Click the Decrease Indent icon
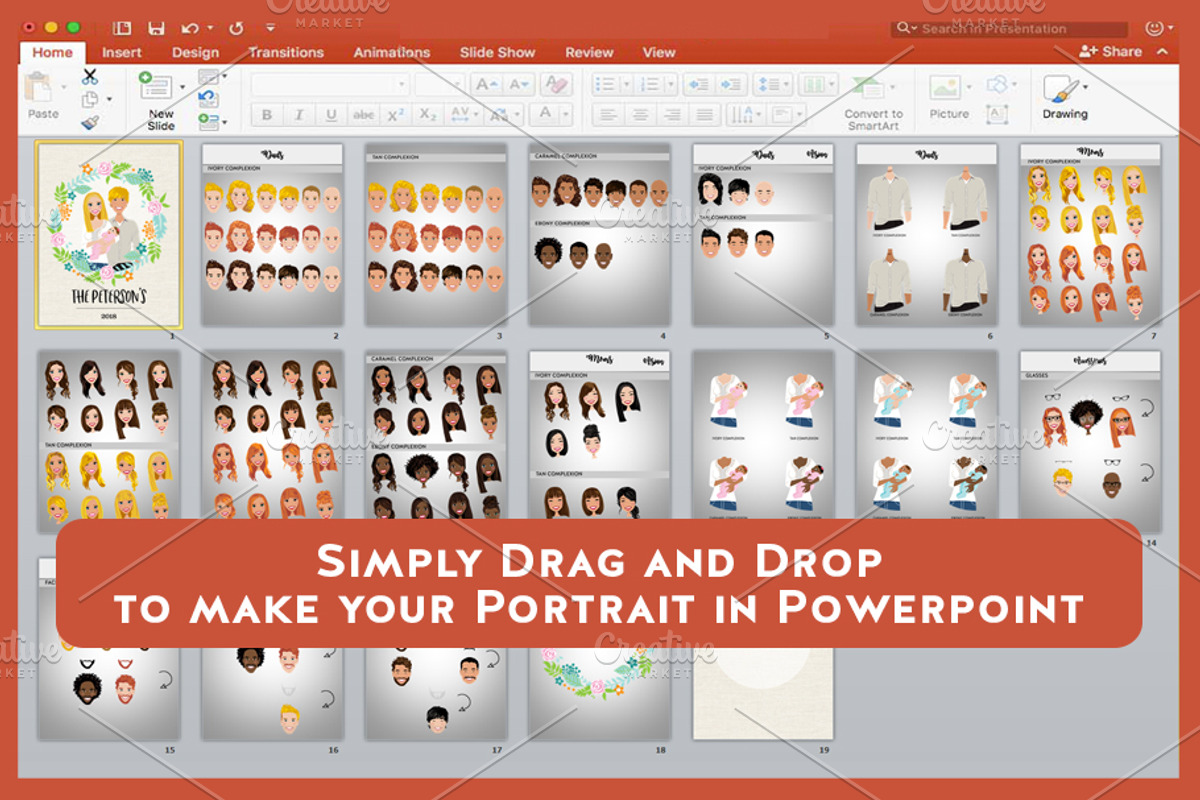Screen dimensions: 1200x800 (x=699, y=85)
